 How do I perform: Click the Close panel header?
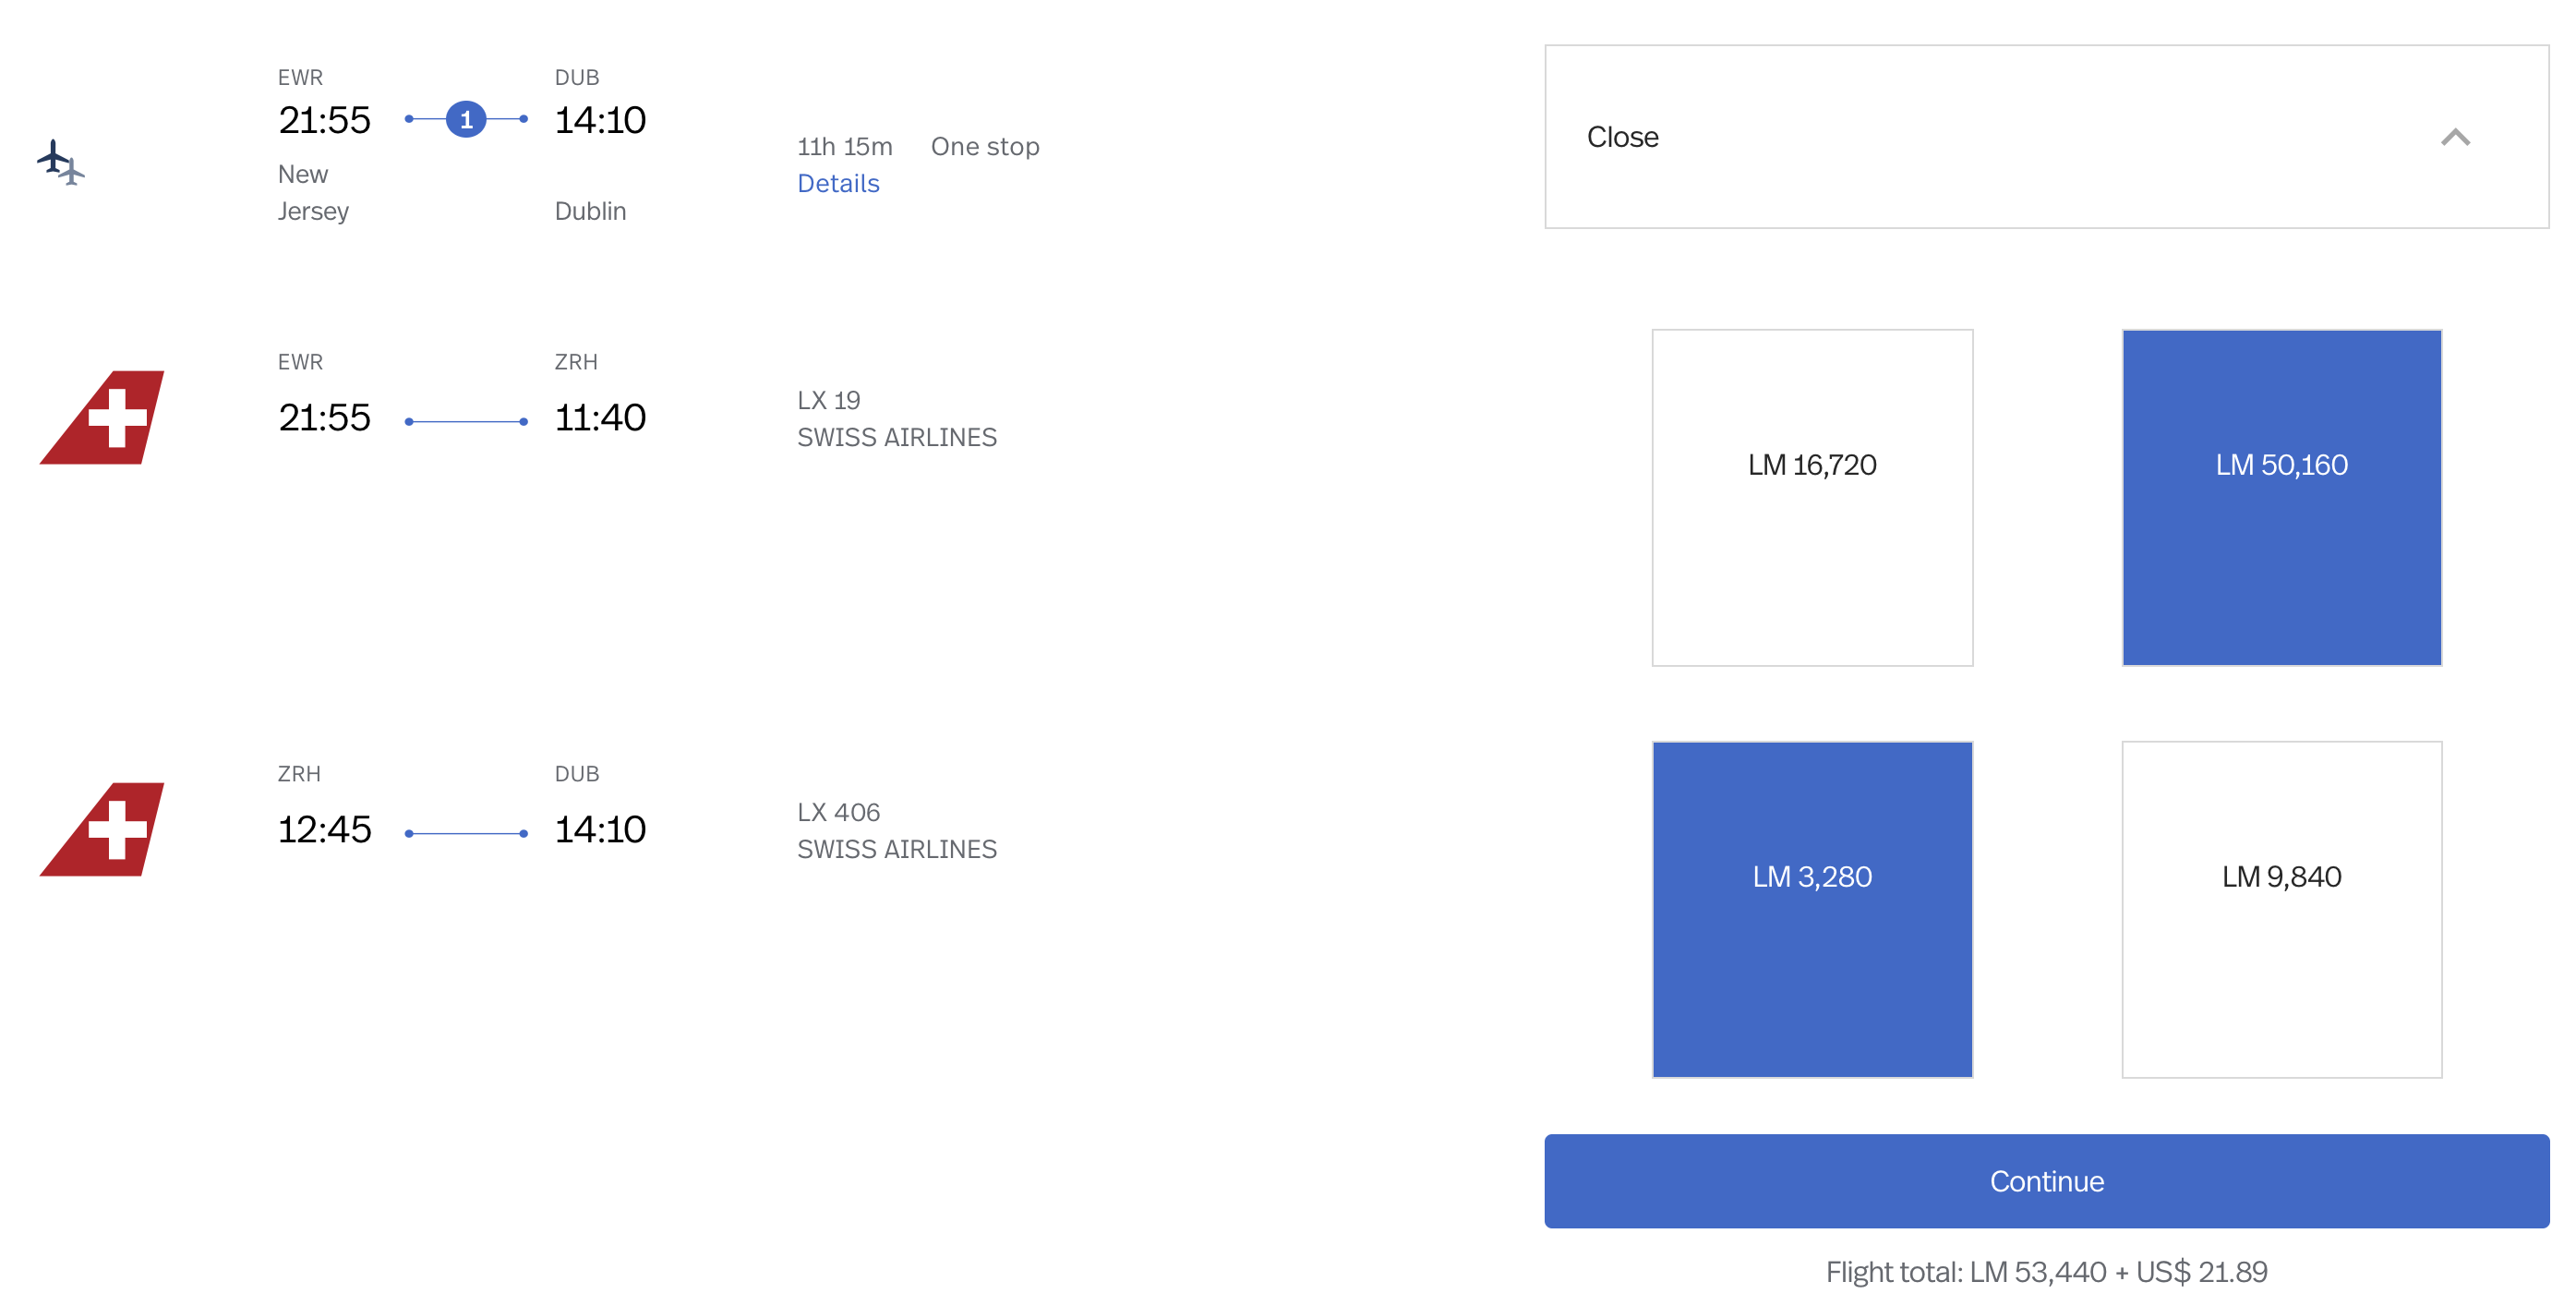pyautogui.click(x=1622, y=137)
